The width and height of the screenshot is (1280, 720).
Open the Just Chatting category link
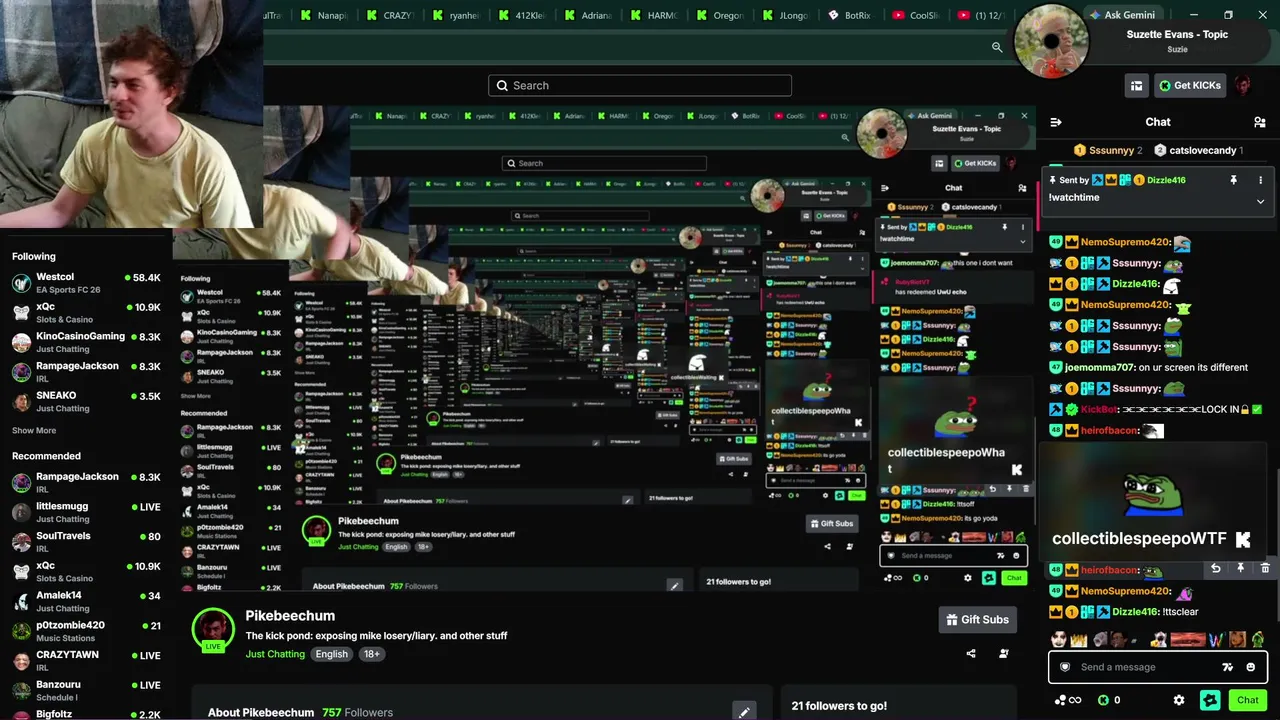click(275, 654)
